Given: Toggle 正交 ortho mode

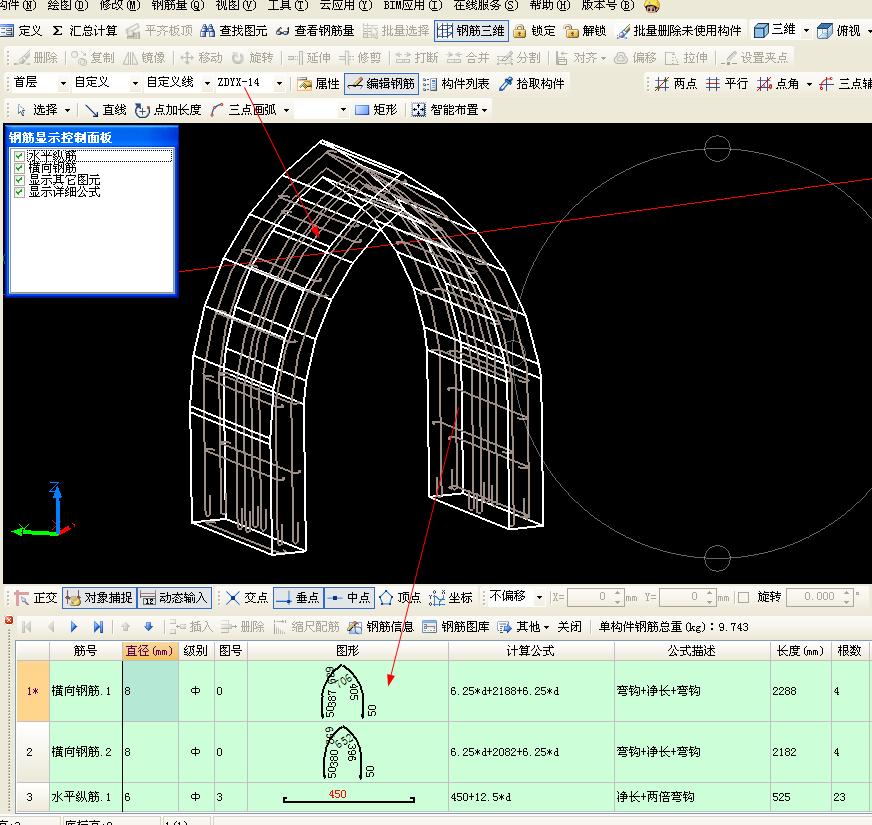Looking at the screenshot, I should click(36, 598).
